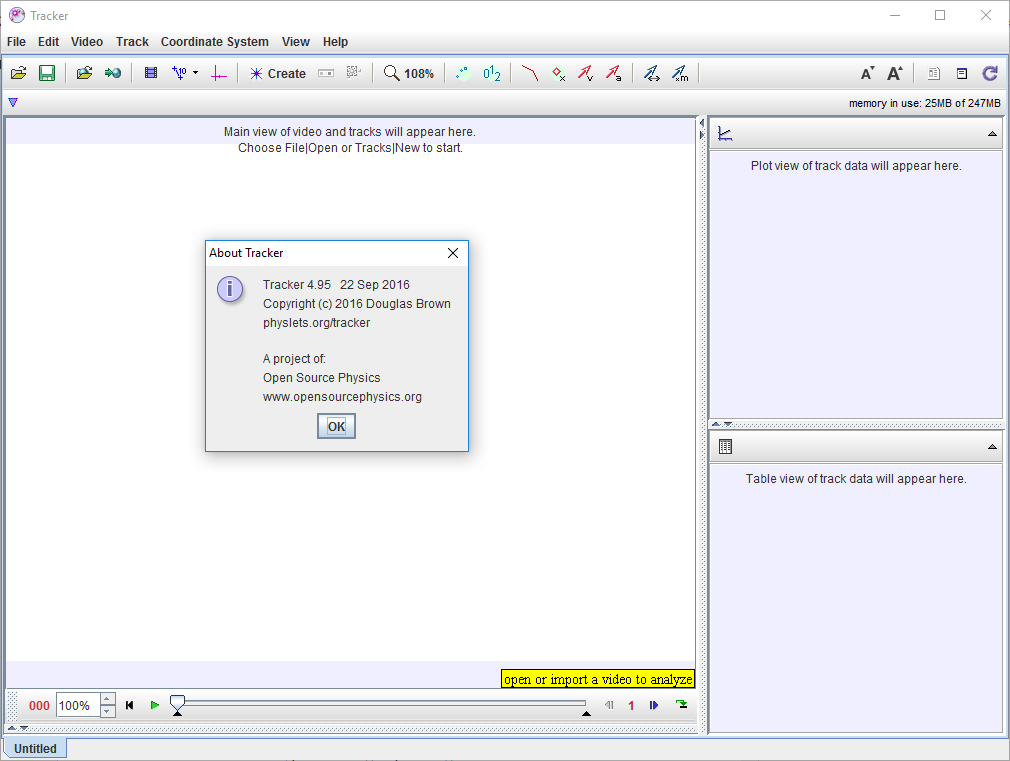Screen dimensions: 1010x761
Task: Reset video to the start frame
Action: pyautogui.click(x=129, y=706)
